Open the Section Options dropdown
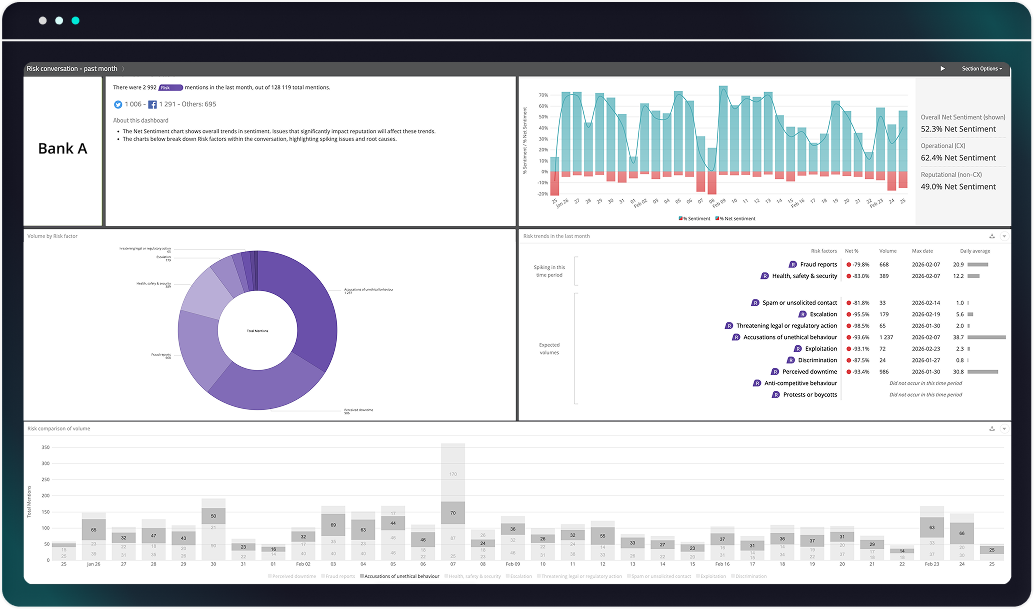The image size is (1034, 609). 982,68
